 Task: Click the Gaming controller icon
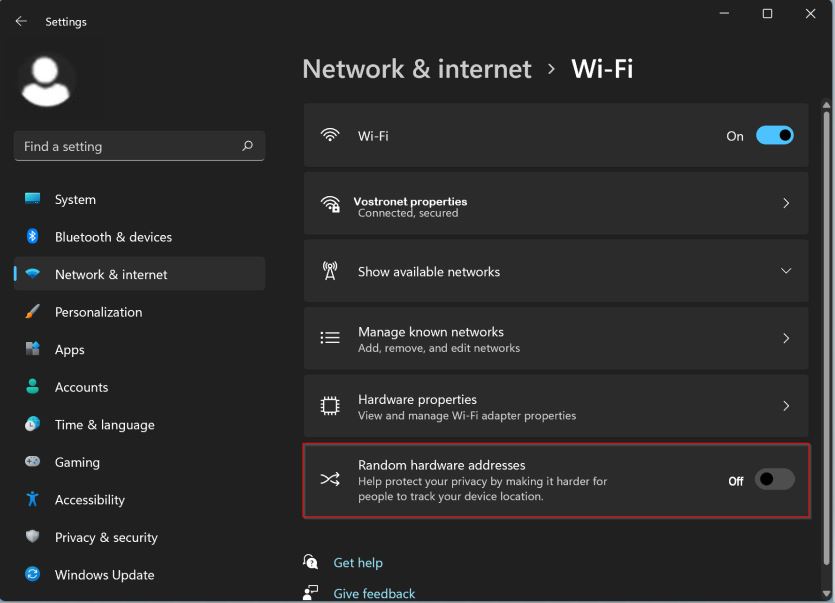click(x=32, y=461)
